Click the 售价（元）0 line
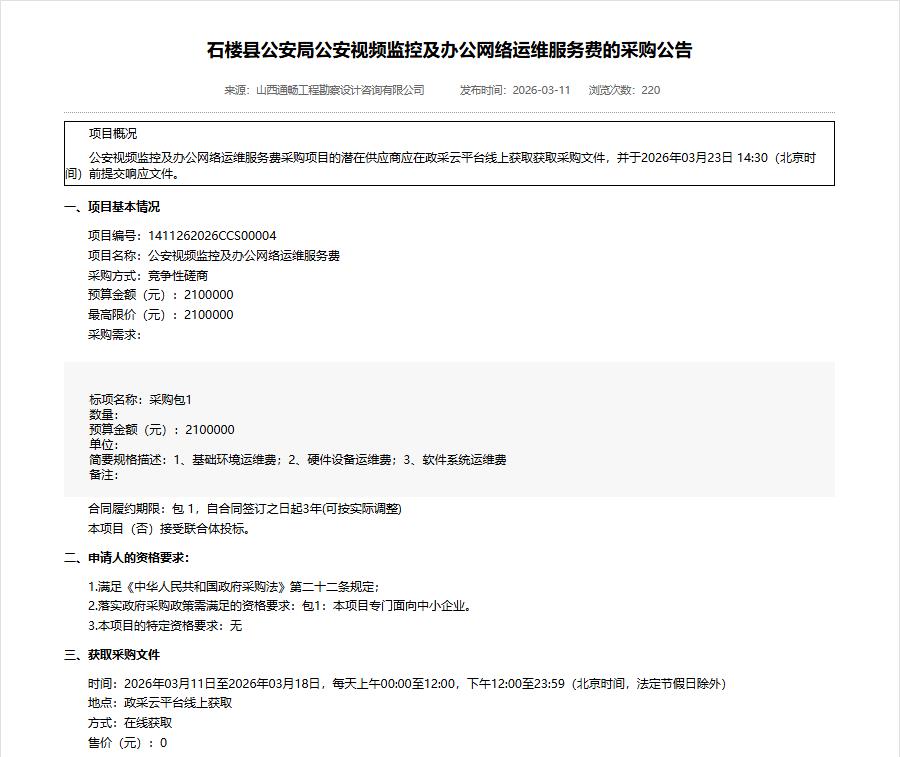 click(128, 743)
